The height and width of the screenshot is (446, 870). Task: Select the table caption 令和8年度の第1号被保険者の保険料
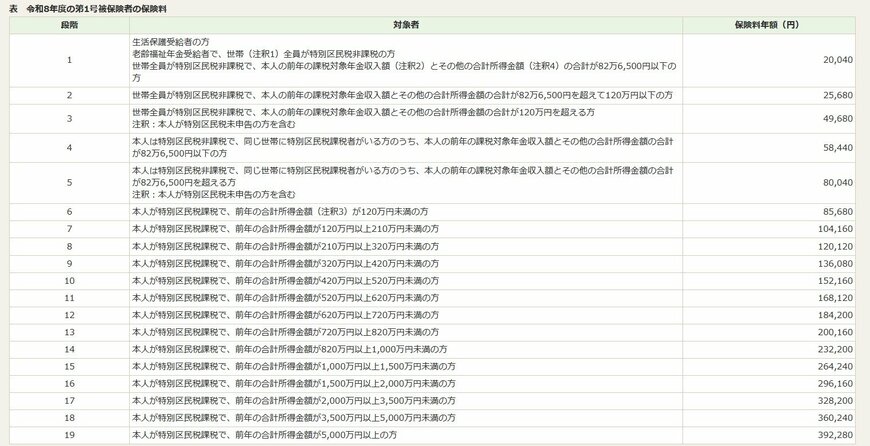click(x=97, y=9)
